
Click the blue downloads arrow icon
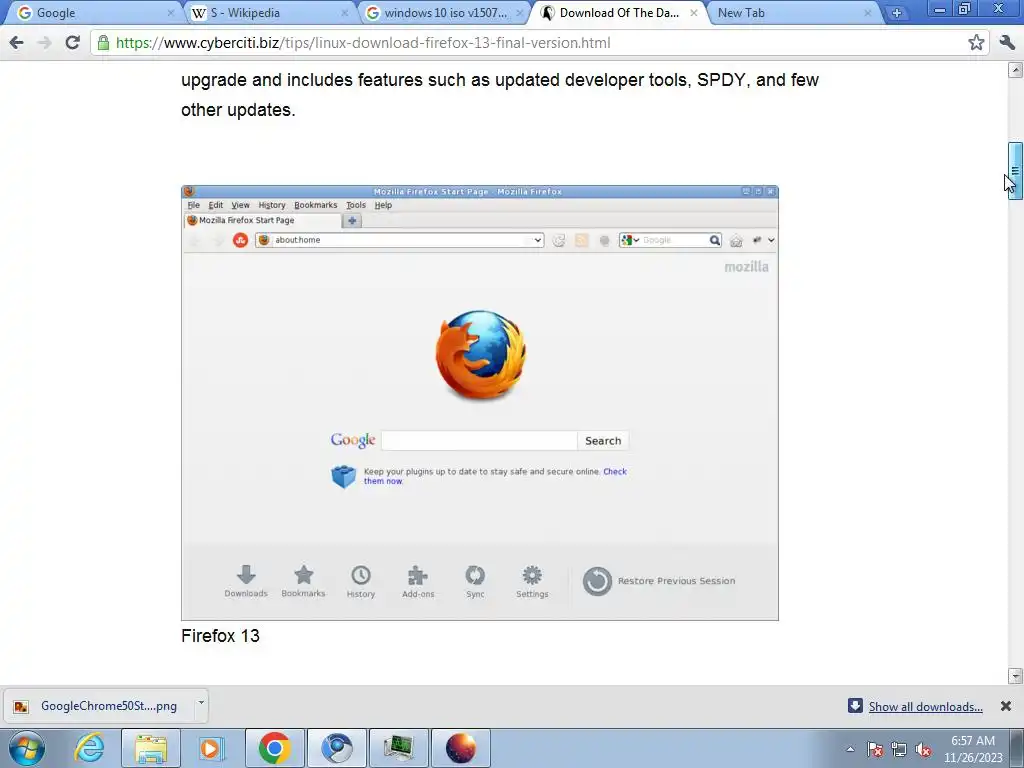coord(855,705)
